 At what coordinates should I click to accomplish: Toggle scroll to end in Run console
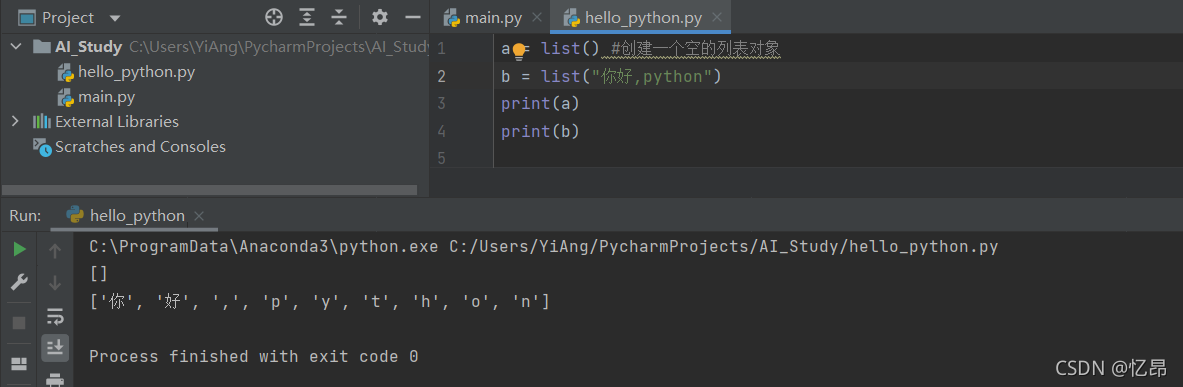pos(55,347)
